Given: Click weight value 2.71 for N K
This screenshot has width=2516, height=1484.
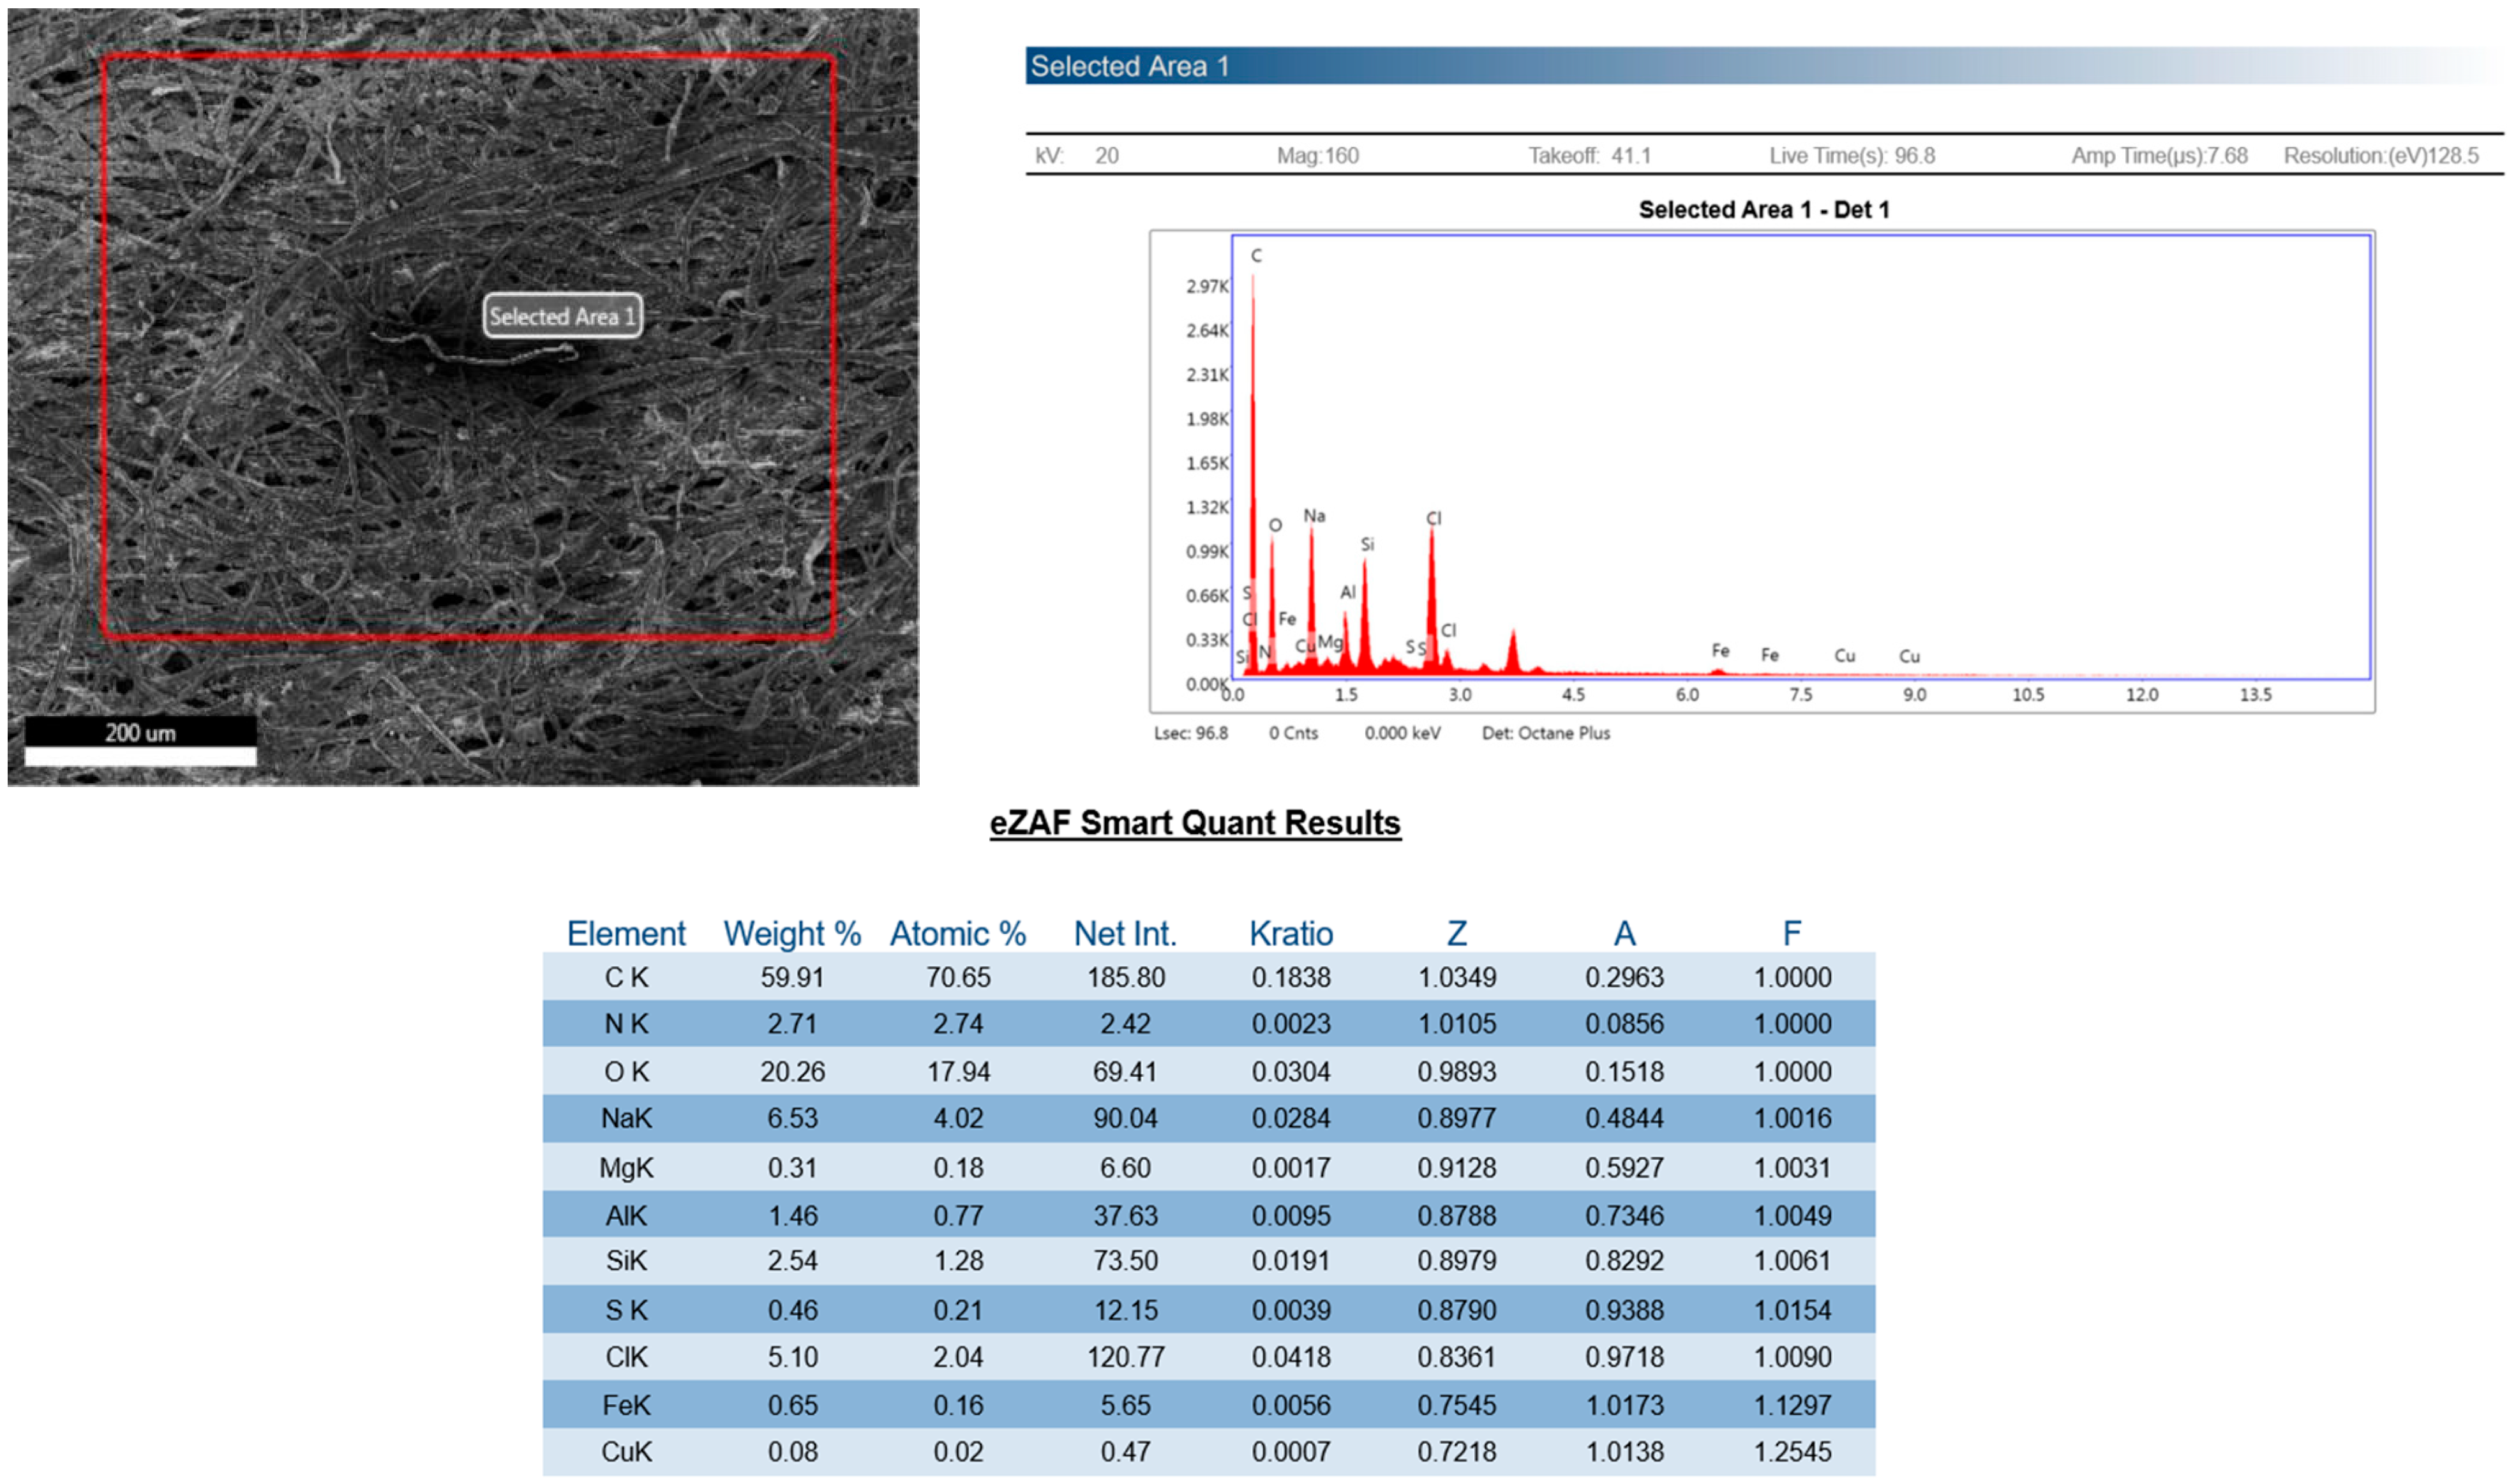Looking at the screenshot, I should (792, 1024).
